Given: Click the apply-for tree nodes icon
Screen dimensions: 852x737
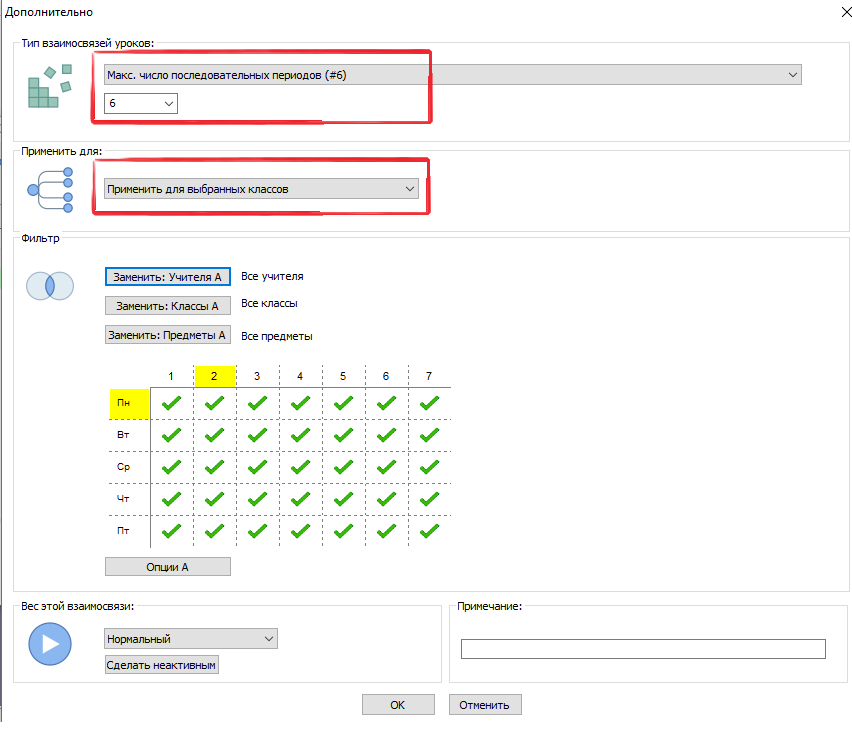Looking at the screenshot, I should coord(51,189).
